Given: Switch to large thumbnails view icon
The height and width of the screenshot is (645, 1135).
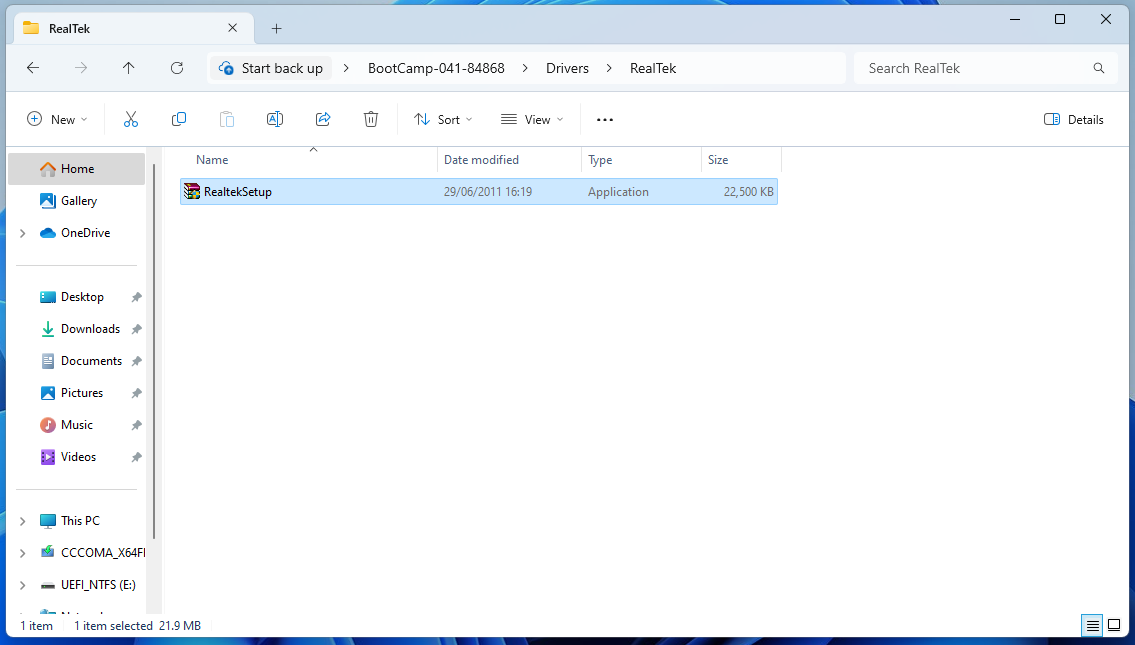Looking at the screenshot, I should [x=1114, y=625].
